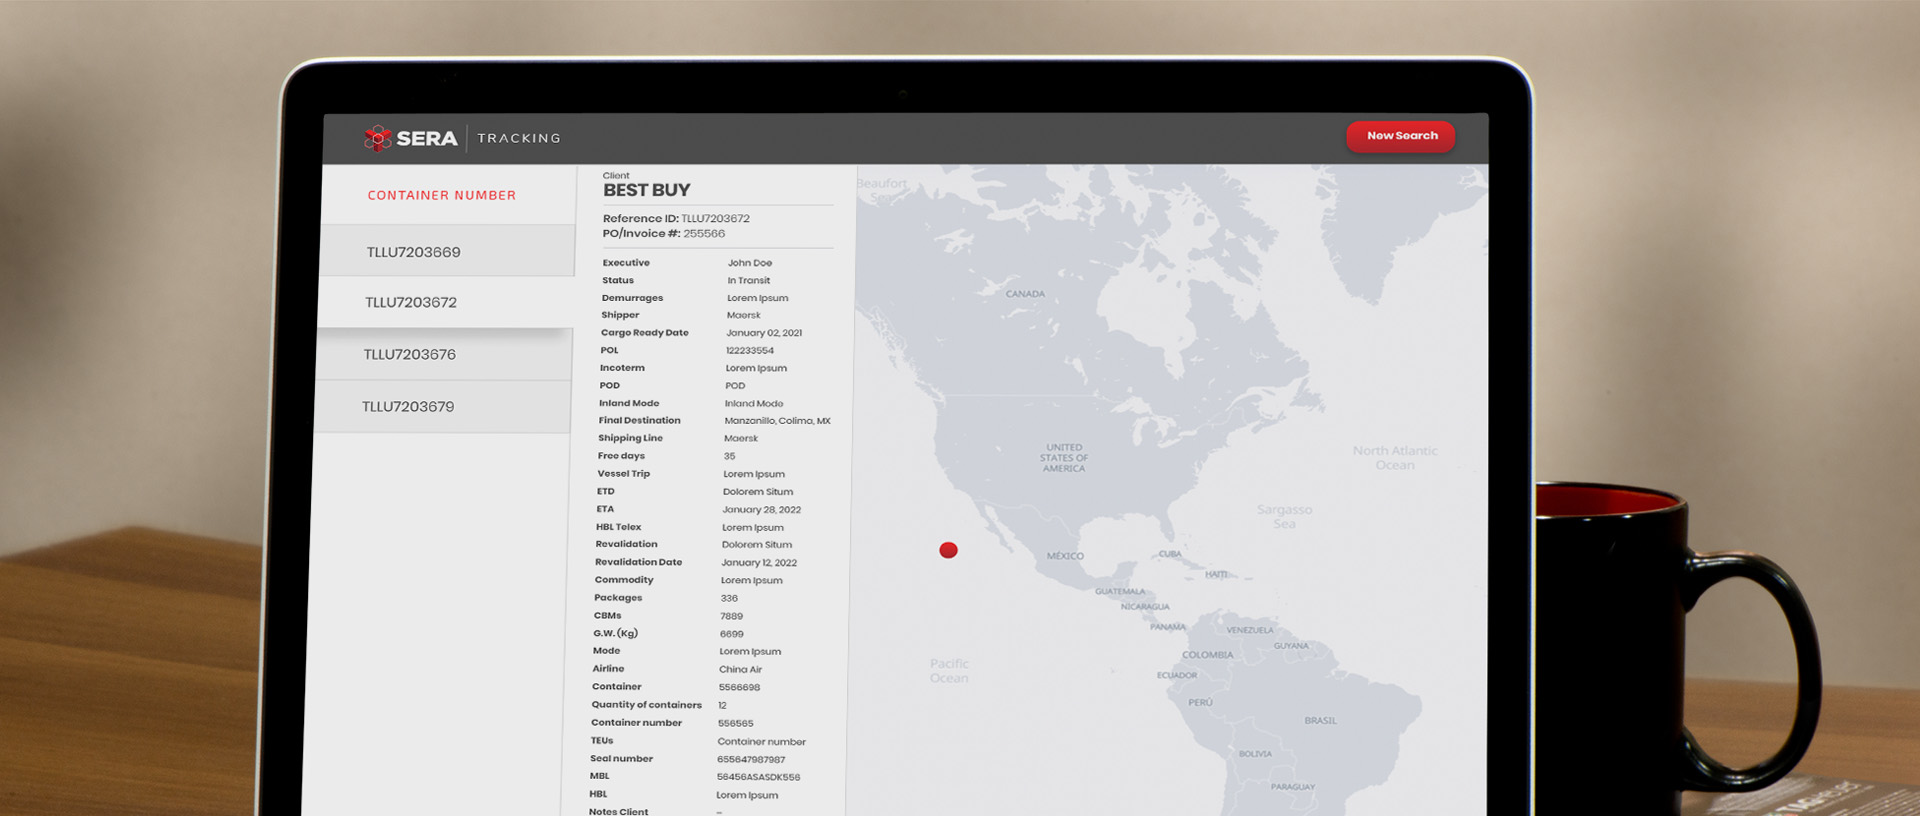Click UNITED STATES OF AMERICA map label
This screenshot has width=1920, height=816.
point(1064,458)
